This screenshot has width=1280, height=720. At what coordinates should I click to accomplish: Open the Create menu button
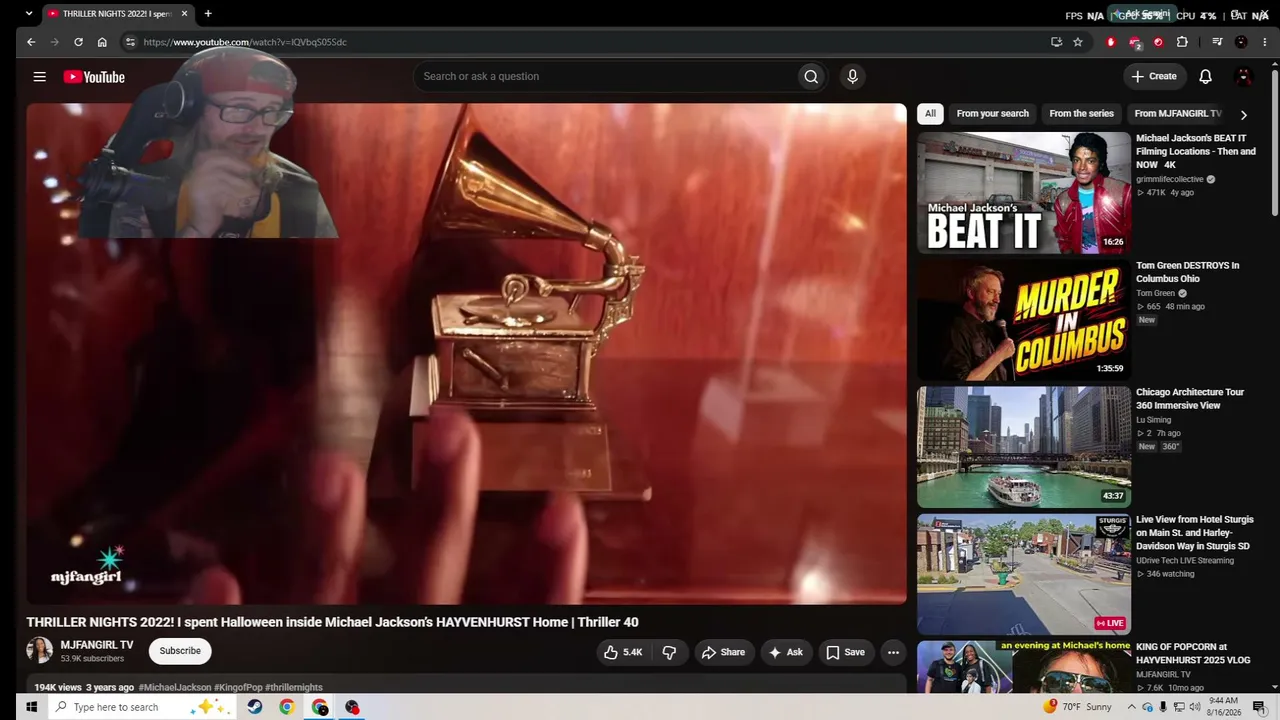pos(1153,76)
